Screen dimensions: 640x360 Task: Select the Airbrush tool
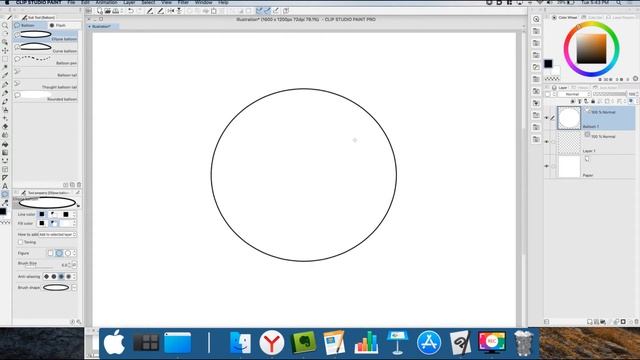pos(5,110)
